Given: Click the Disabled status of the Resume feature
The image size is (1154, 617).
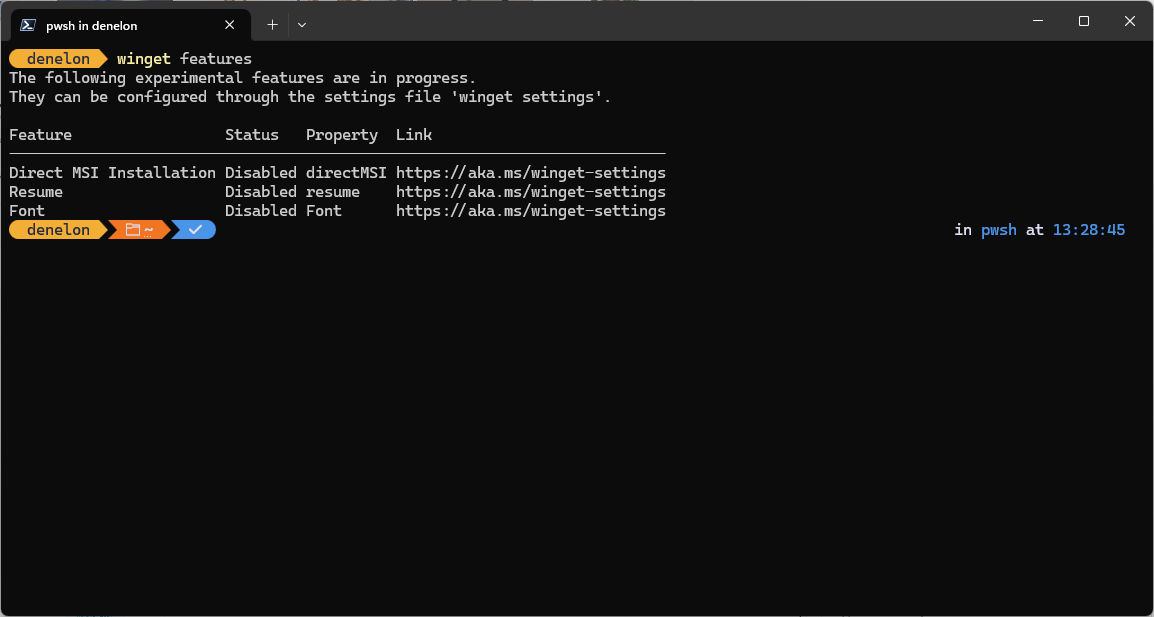Looking at the screenshot, I should (x=260, y=191).
